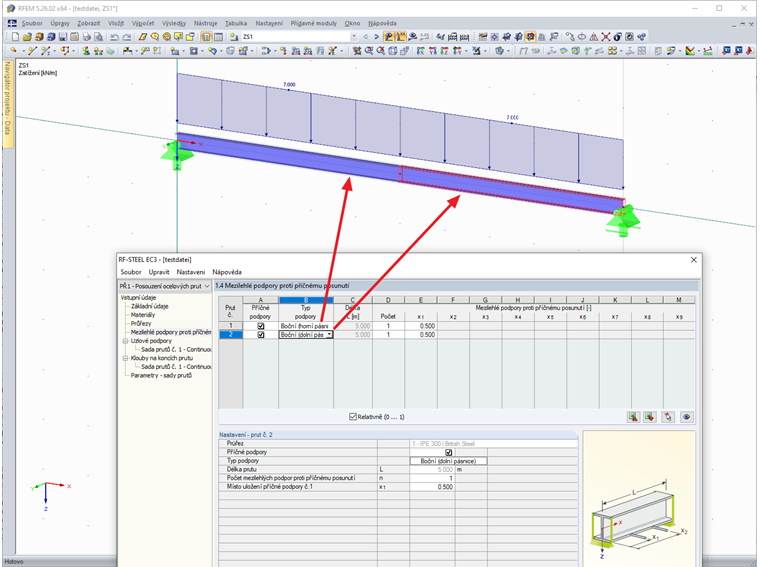
Task: Go to previous load case arrow
Action: tap(365, 37)
